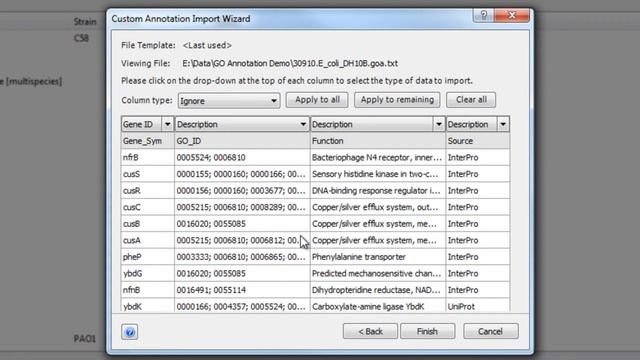
Task: Select the GO_ID header cell
Action: [242, 141]
